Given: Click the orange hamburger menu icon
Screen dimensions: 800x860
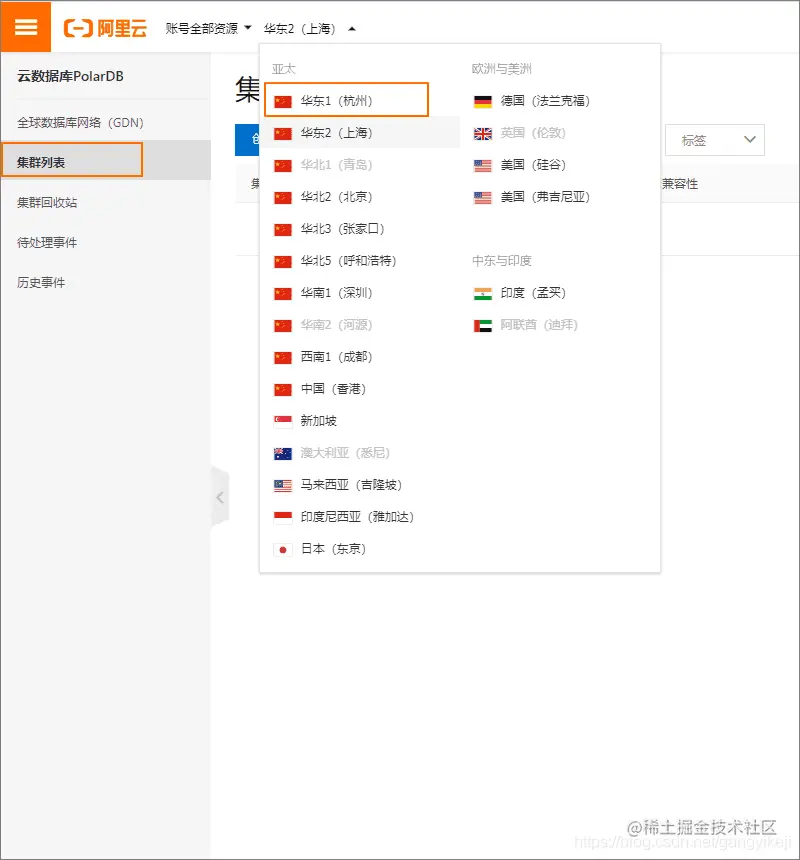Looking at the screenshot, I should pos(25,27).
